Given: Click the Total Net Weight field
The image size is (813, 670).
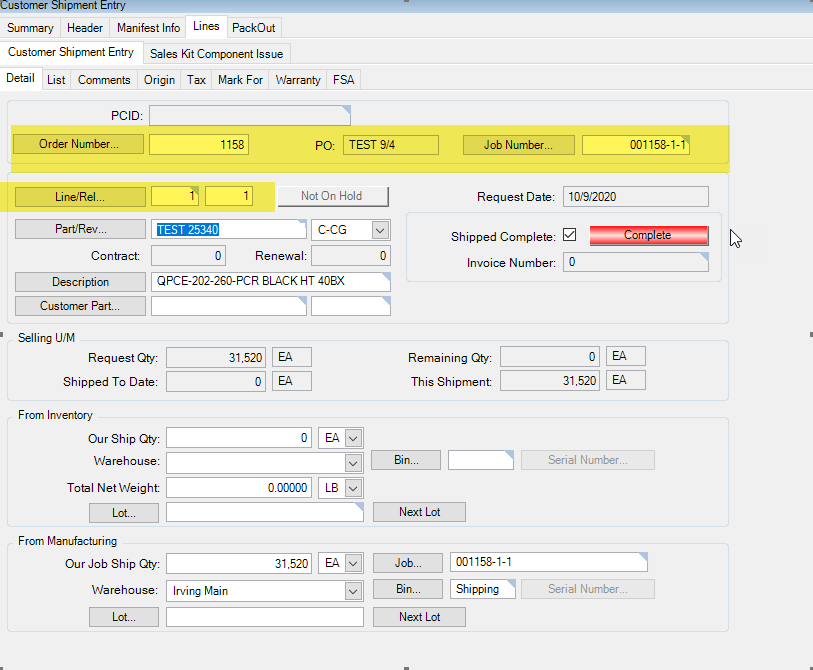Looking at the screenshot, I should tap(239, 488).
